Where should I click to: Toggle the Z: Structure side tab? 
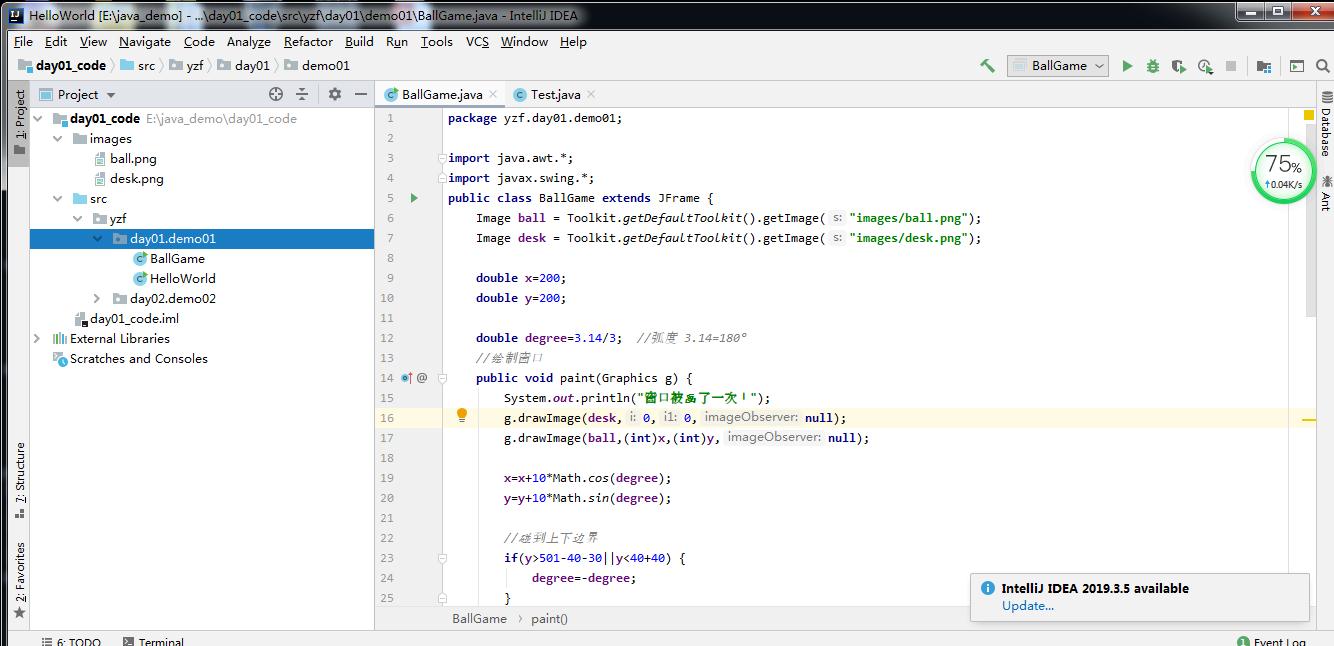(19, 480)
